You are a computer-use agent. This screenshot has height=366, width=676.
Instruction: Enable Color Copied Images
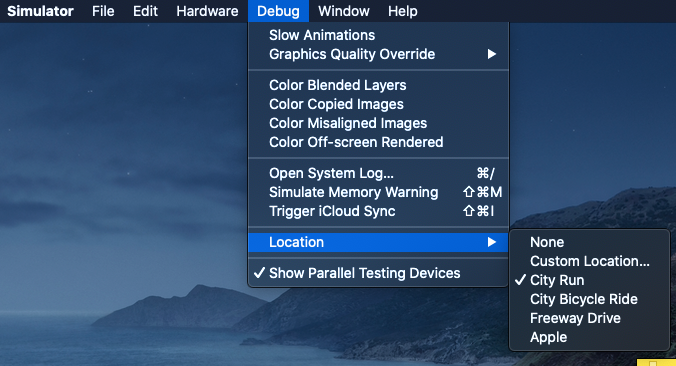(379, 104)
